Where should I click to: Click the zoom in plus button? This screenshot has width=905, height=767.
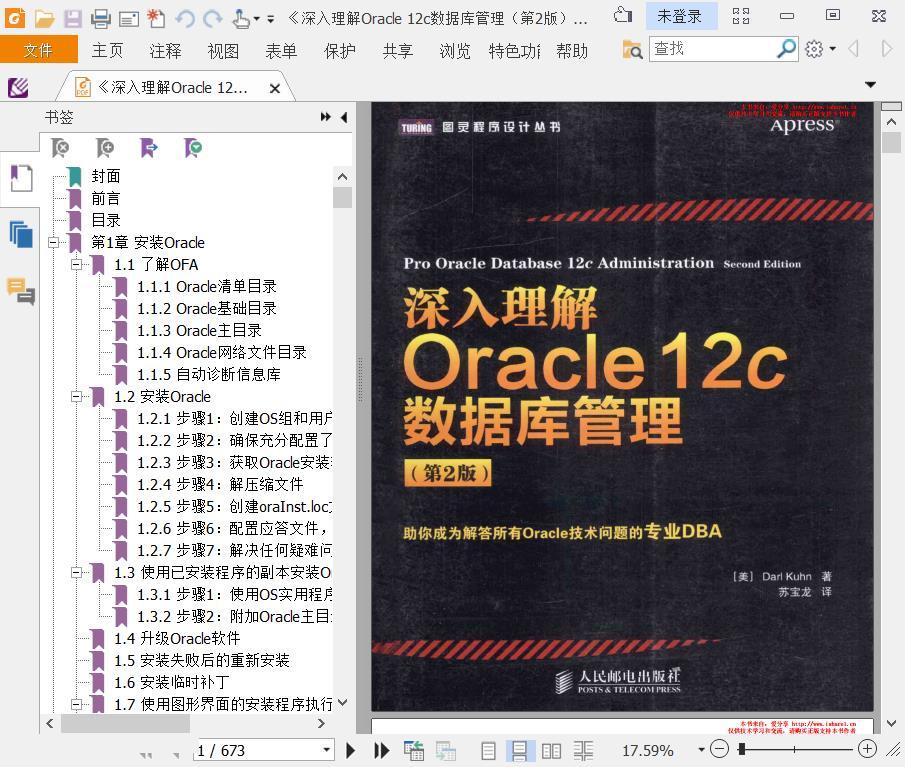(x=867, y=749)
